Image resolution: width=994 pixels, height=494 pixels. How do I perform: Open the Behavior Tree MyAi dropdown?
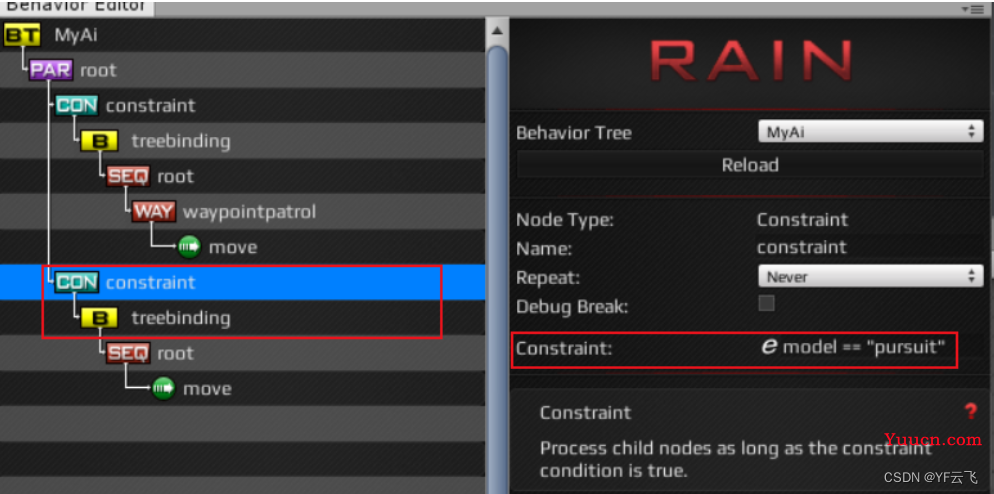click(870, 133)
